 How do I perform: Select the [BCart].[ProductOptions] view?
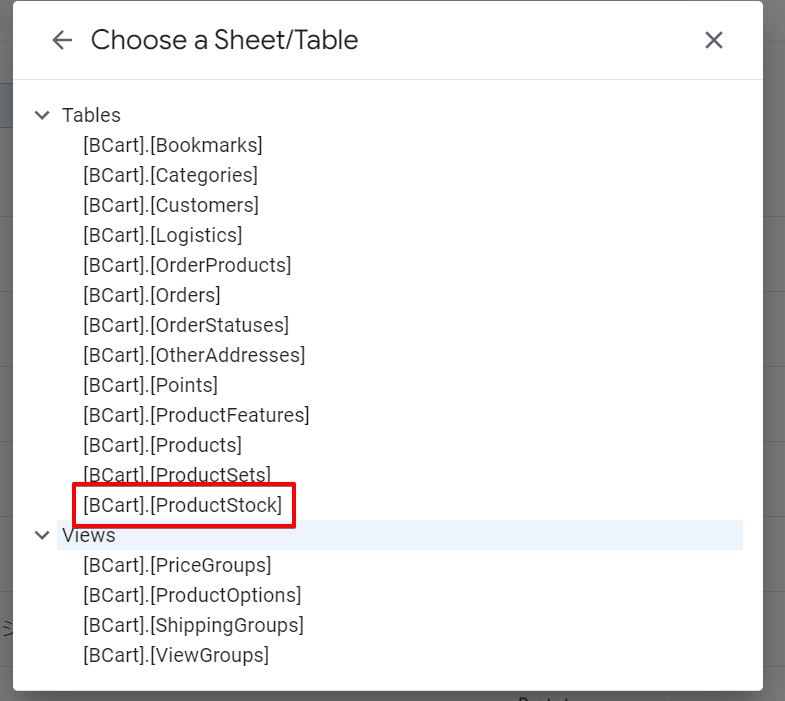[x=192, y=595]
